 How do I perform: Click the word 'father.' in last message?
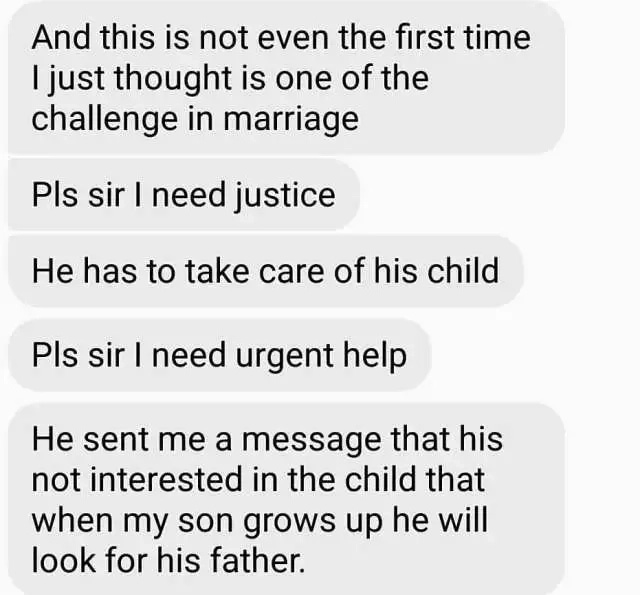(x=257, y=560)
